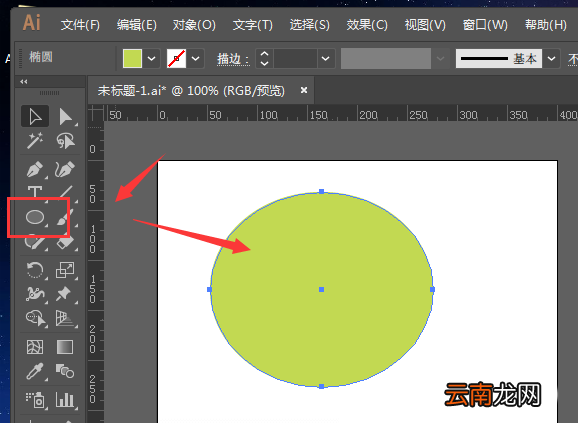Select the Symbol Sprayer tool

point(35,400)
